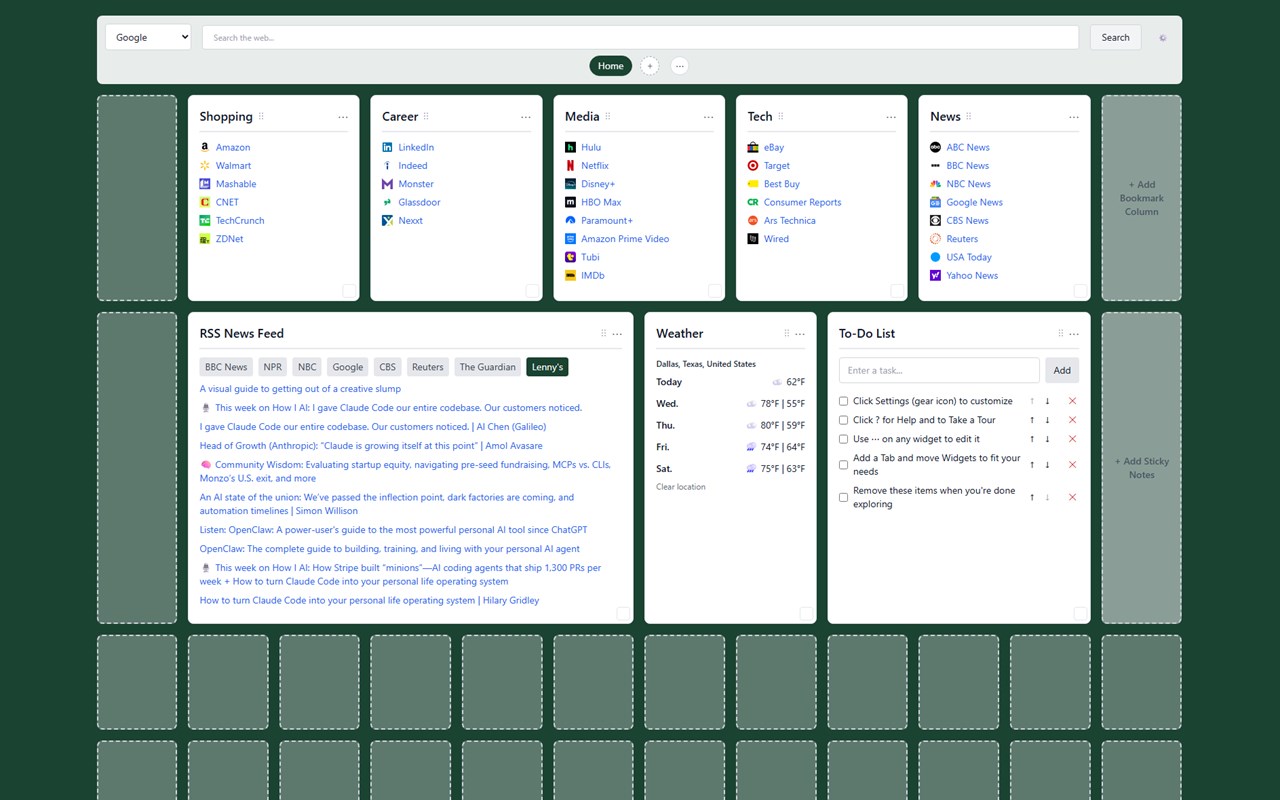Viewport: 1280px width, 800px height.
Task: Open the Weather widget options menu
Action: point(800,334)
